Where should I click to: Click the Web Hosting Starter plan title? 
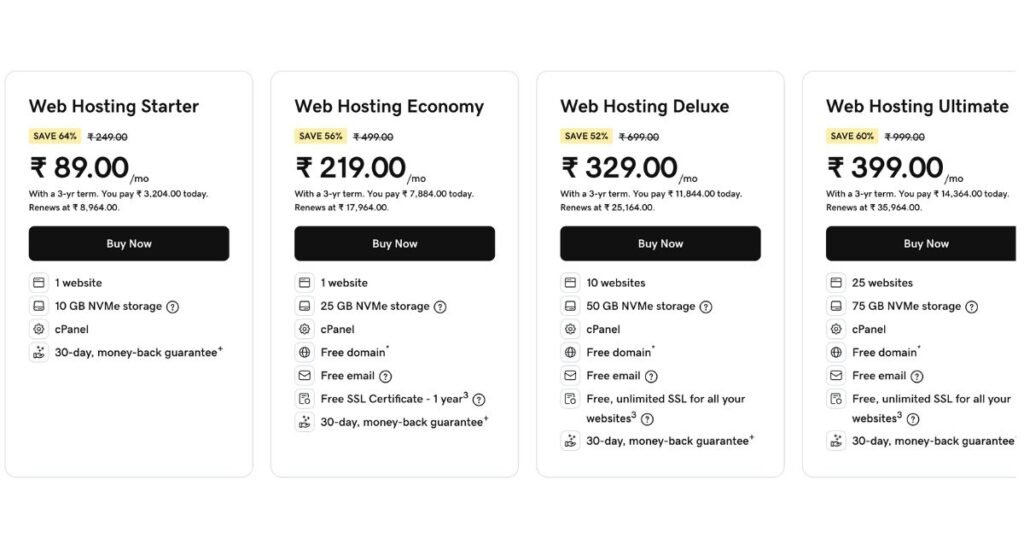coord(114,106)
